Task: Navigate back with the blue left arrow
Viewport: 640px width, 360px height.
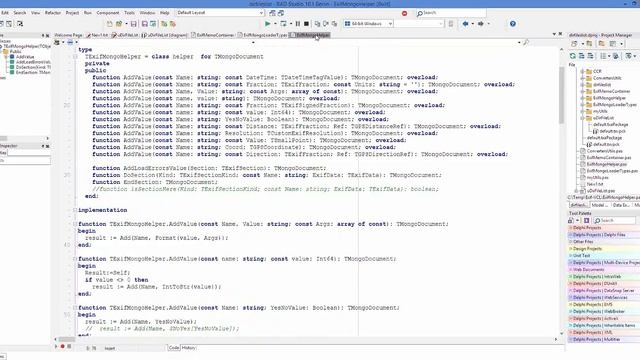Action: click(x=465, y=24)
